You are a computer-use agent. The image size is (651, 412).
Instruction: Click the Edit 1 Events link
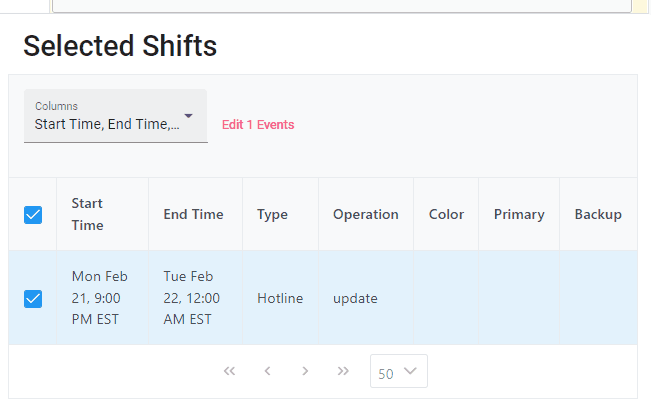point(258,125)
